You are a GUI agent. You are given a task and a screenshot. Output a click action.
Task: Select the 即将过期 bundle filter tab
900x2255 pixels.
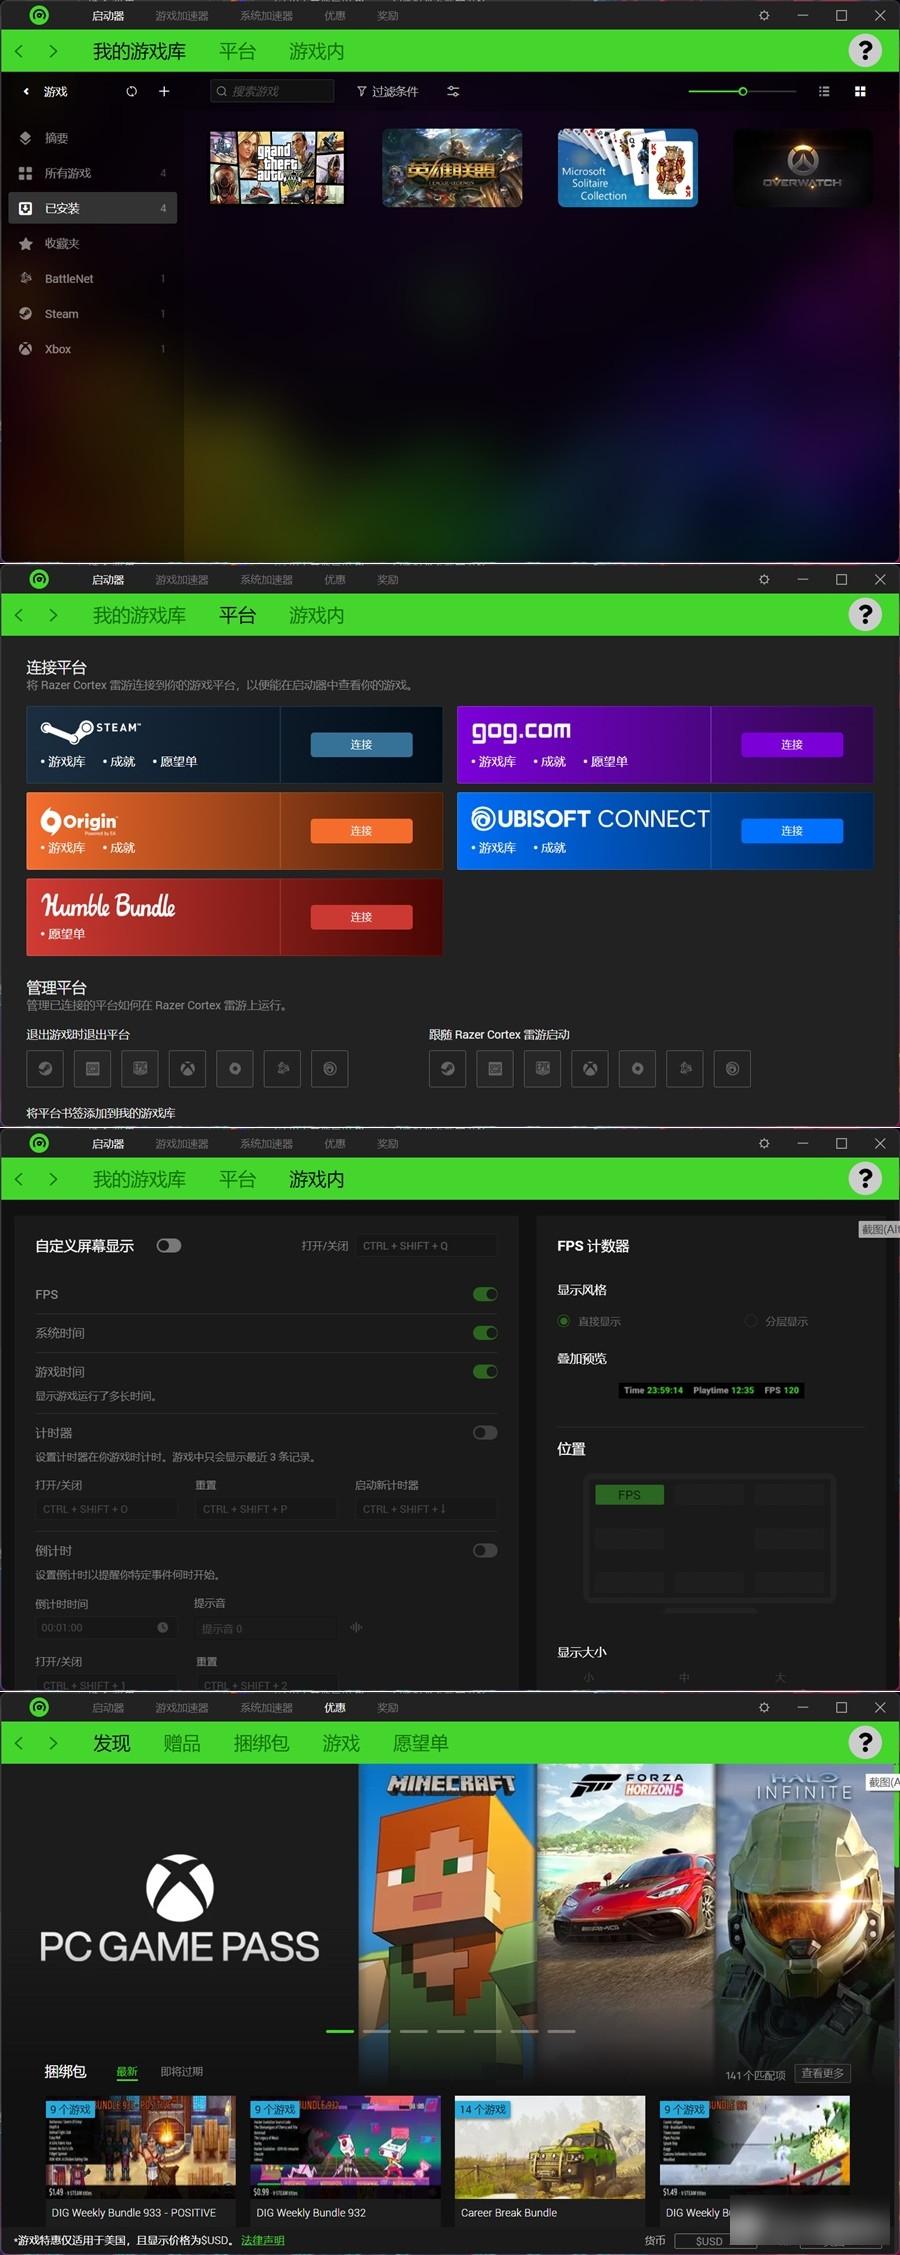181,2071
